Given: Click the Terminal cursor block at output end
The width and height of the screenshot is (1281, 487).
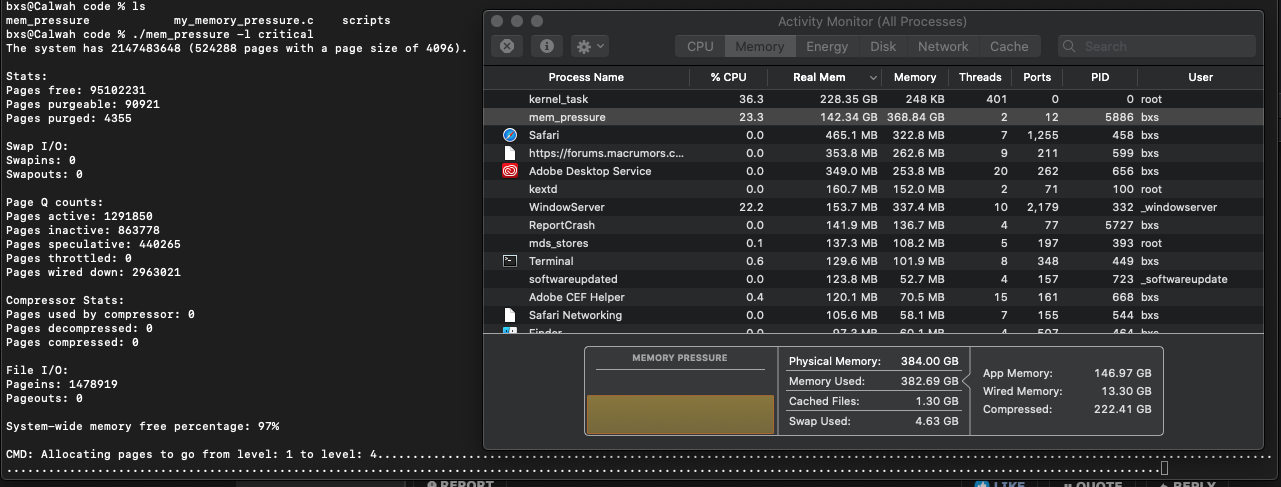Looking at the screenshot, I should (1164, 468).
